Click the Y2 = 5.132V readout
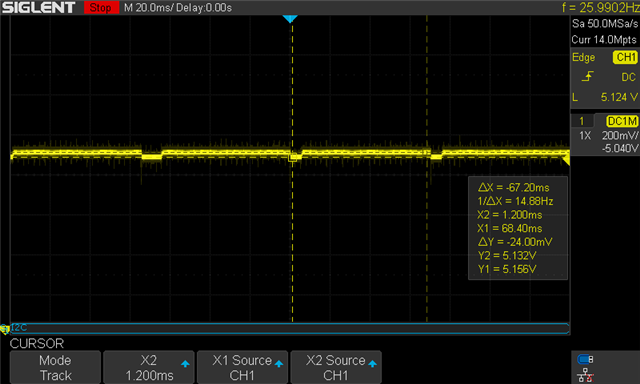Screen dimensions: 640x384 pos(507,255)
